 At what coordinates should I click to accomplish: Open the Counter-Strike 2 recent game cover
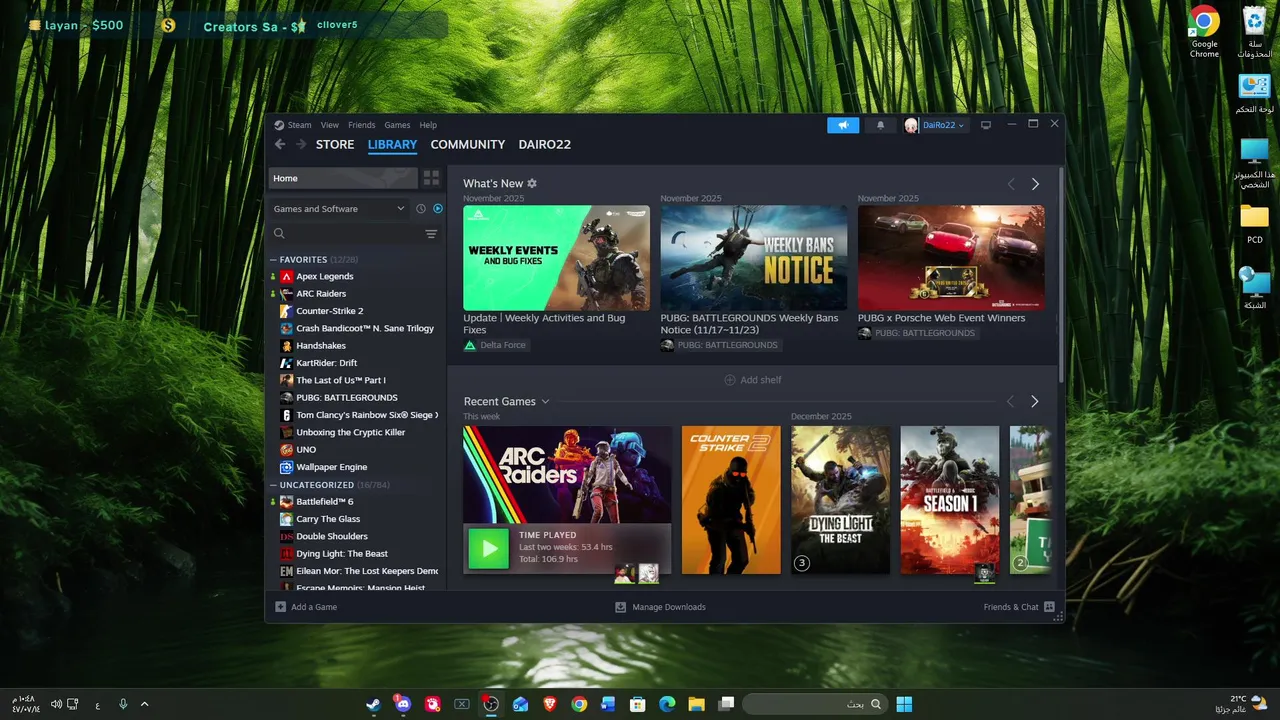(x=731, y=500)
